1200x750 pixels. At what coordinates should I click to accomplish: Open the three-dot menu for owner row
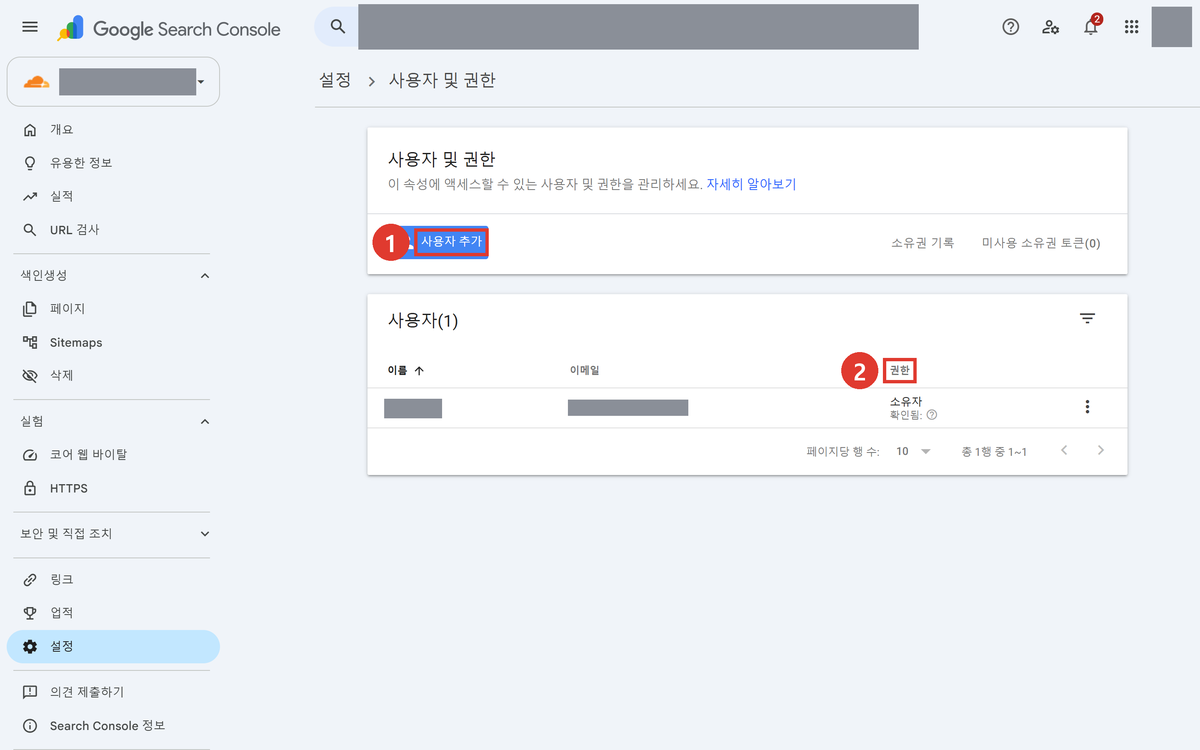tap(1087, 407)
